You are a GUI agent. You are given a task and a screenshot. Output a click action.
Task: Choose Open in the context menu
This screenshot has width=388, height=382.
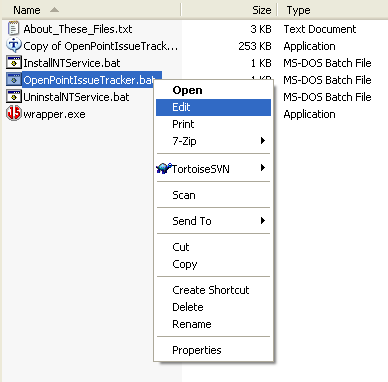213,90
